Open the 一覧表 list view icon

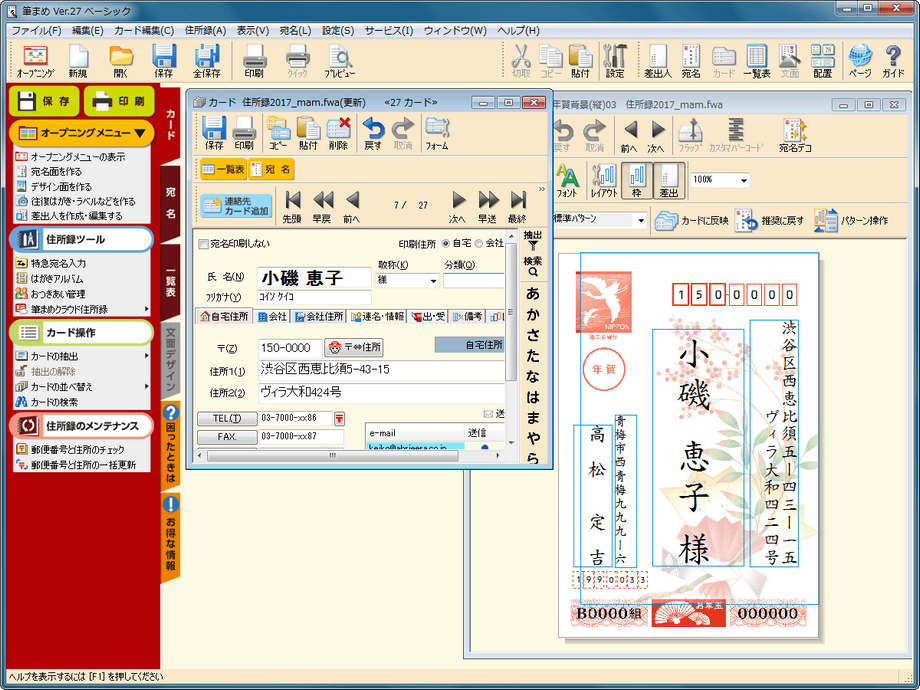point(757,62)
